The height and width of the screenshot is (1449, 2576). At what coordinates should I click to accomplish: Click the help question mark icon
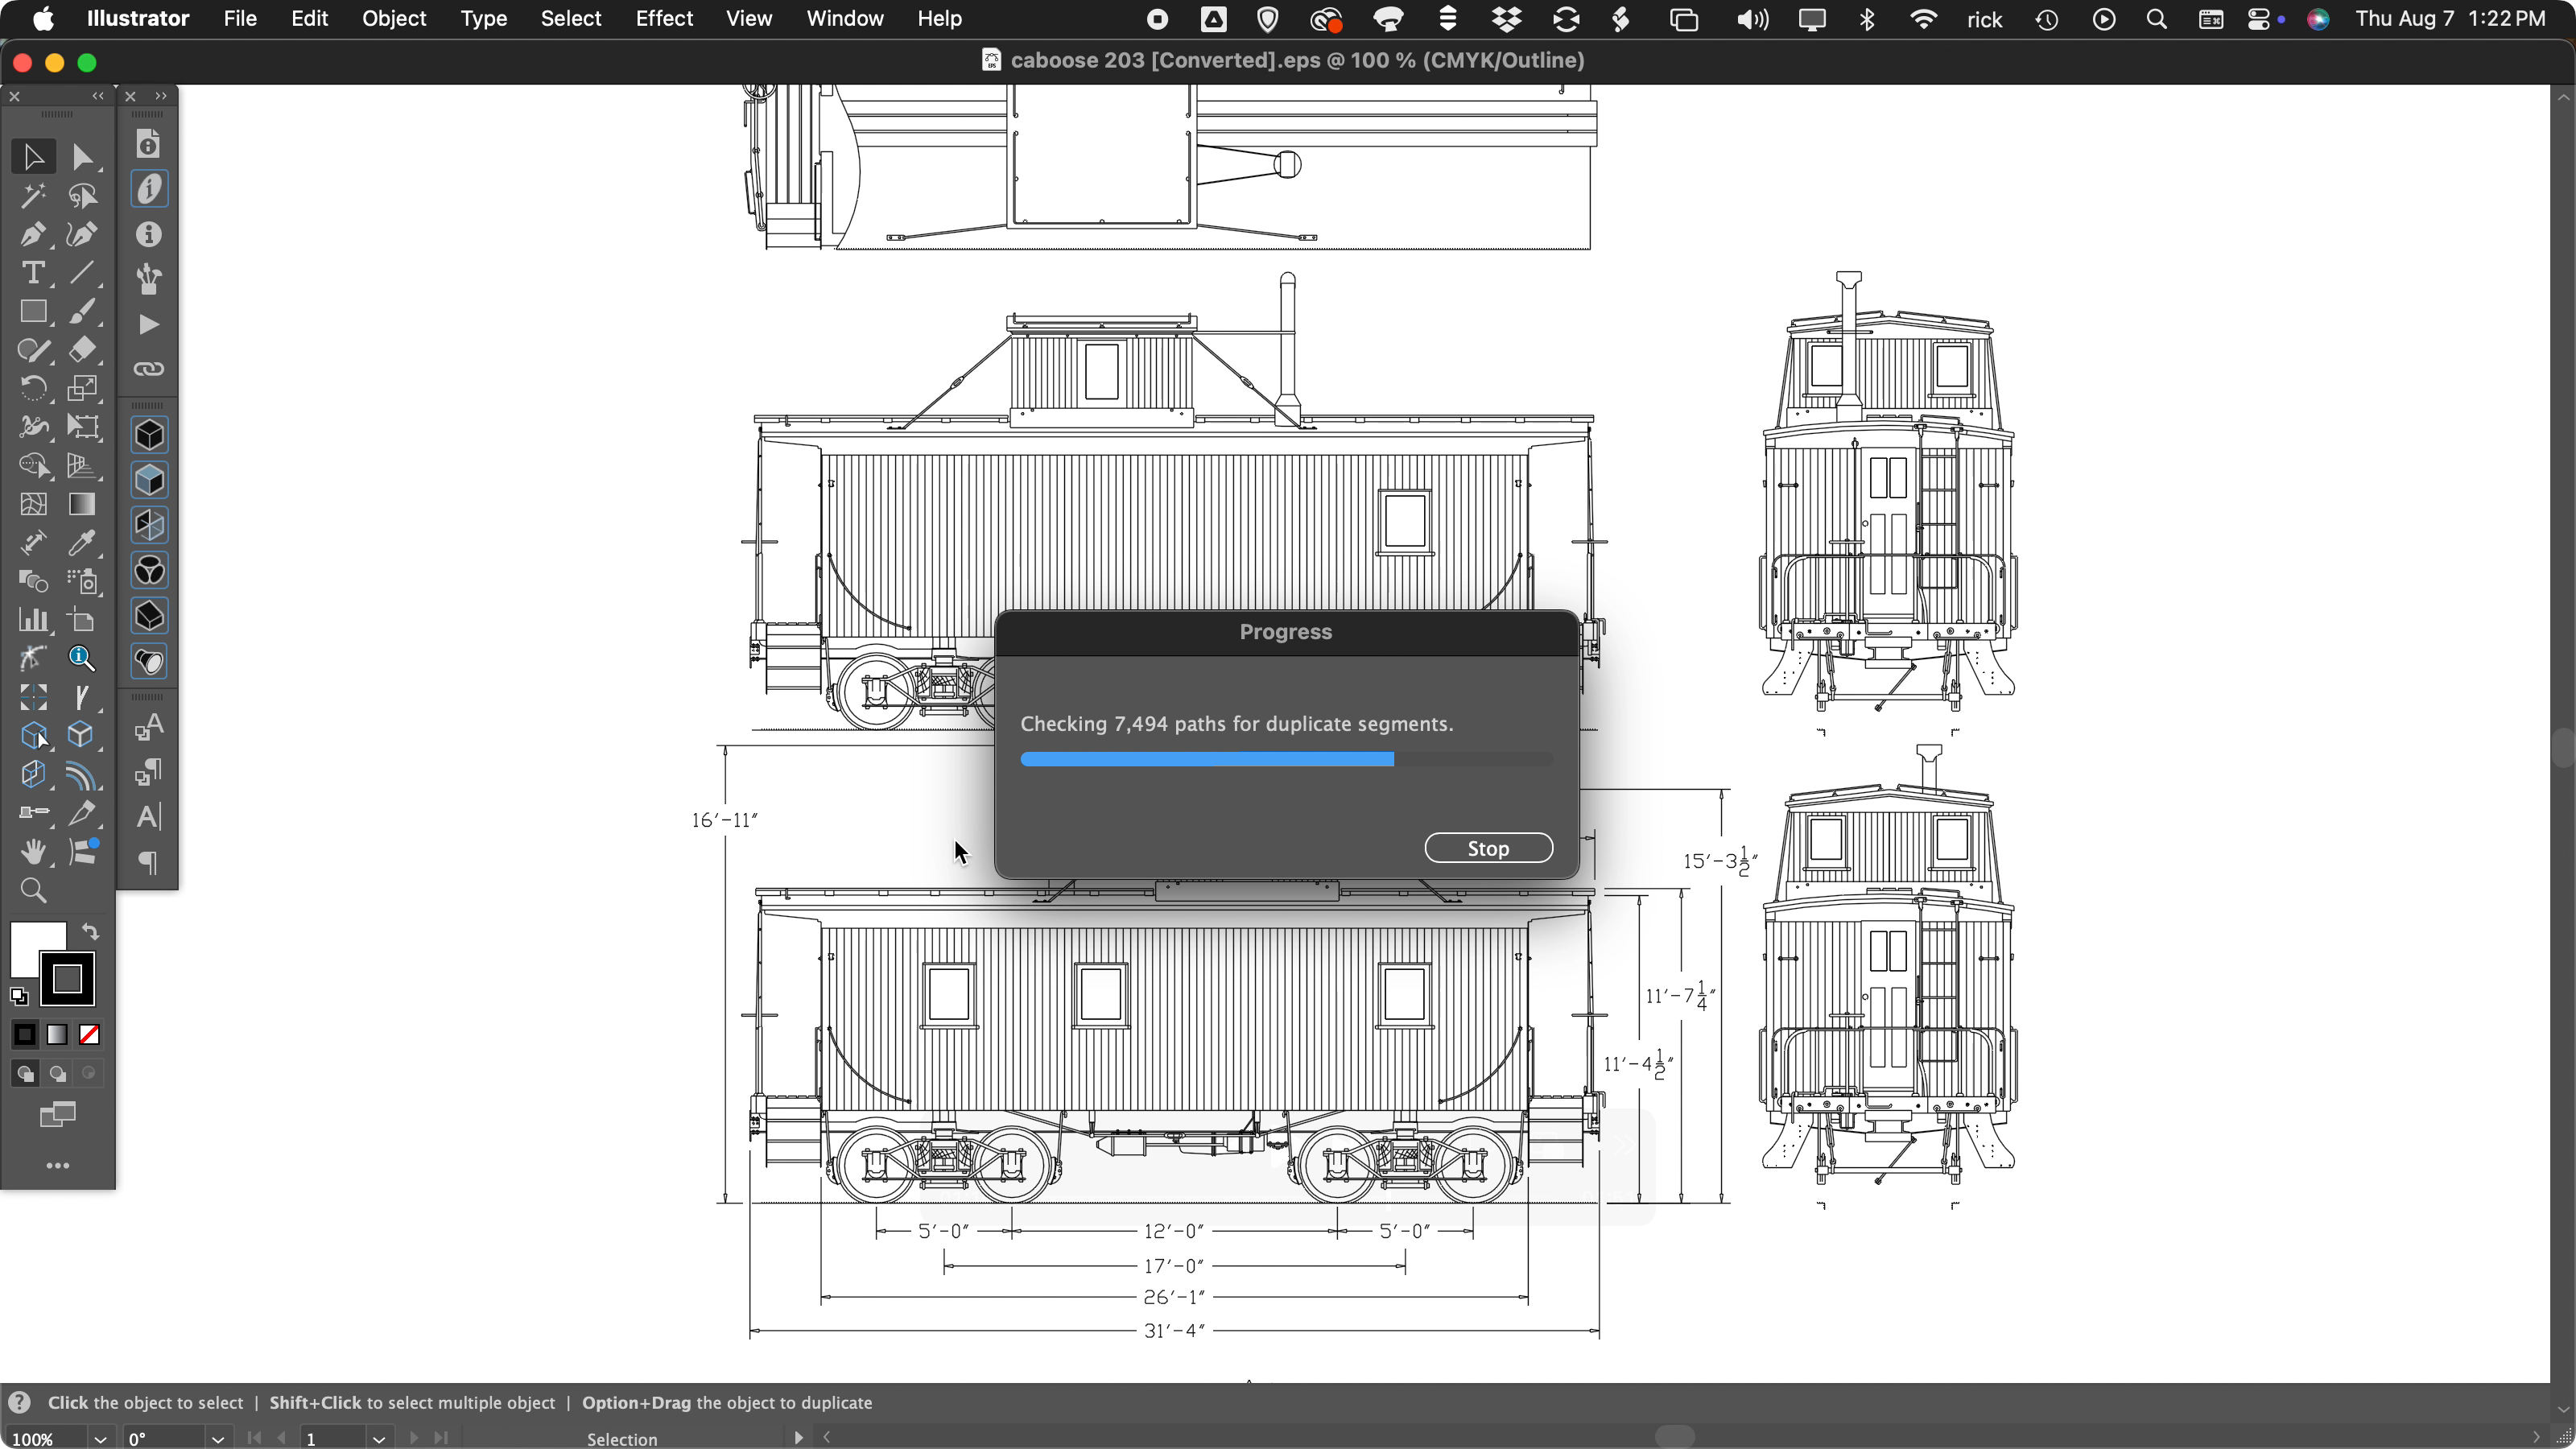pos(19,1402)
